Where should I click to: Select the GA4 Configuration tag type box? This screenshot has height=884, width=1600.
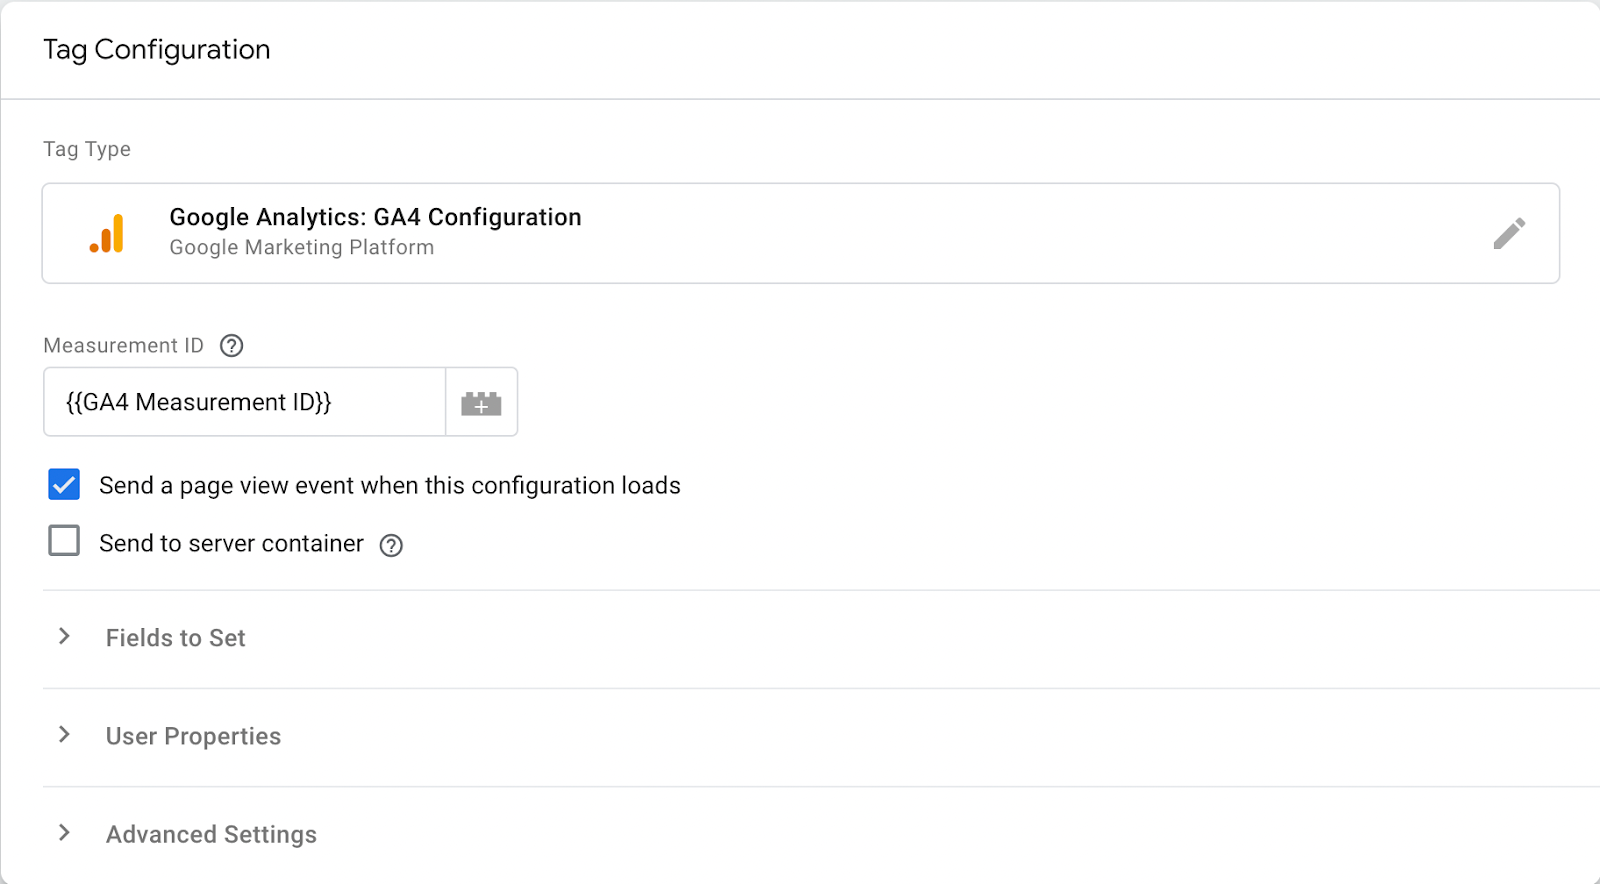click(x=800, y=233)
